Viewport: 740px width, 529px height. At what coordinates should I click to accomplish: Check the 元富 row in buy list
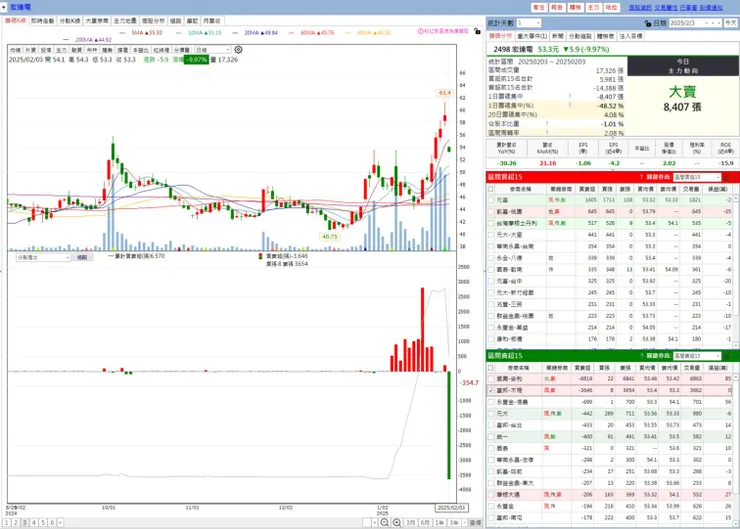point(491,201)
